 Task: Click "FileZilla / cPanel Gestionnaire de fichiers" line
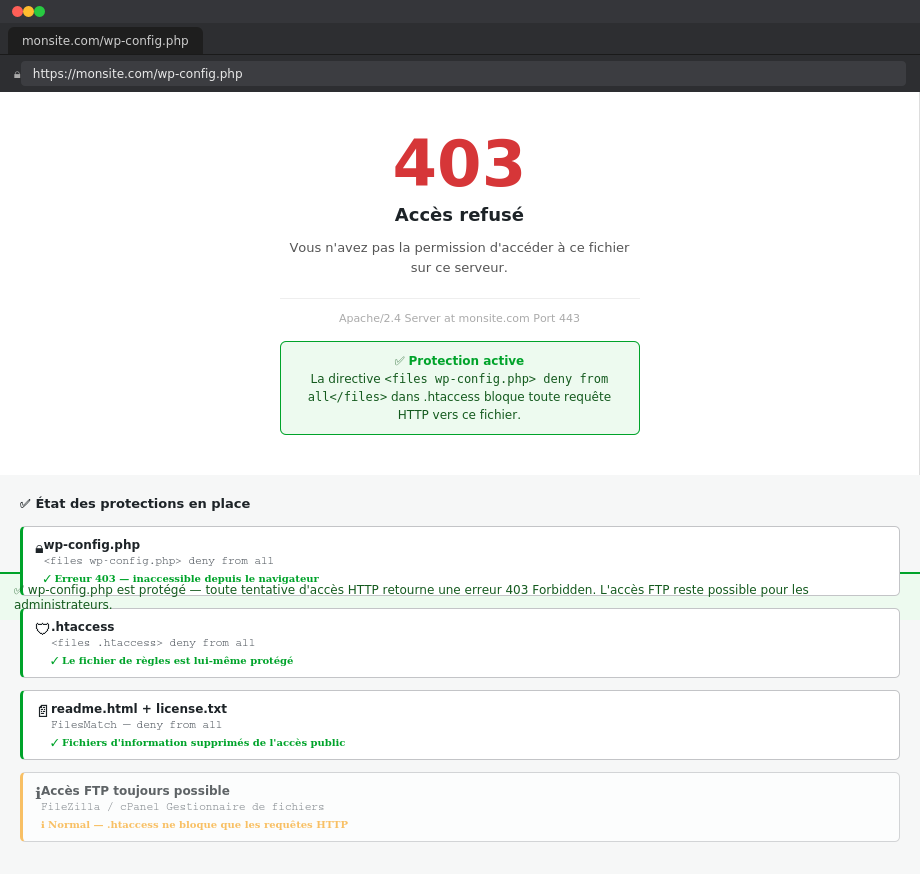point(182,807)
